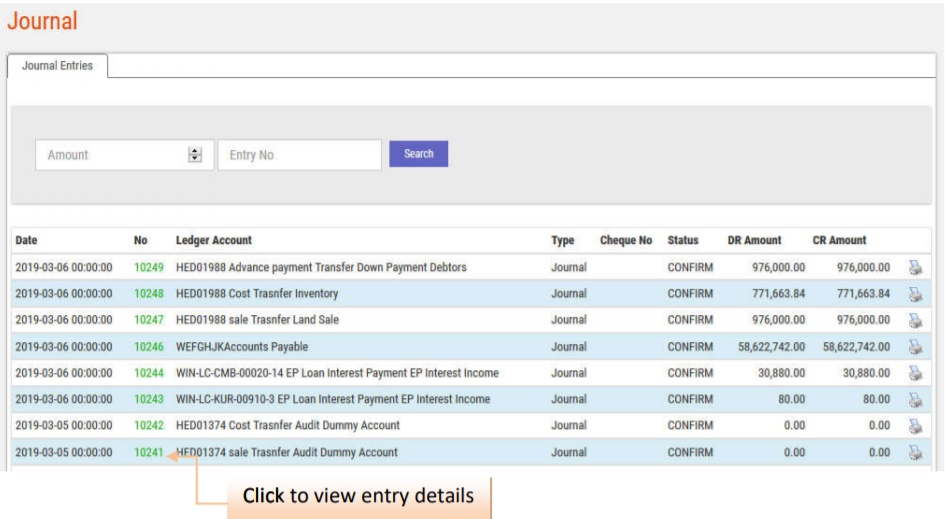The height and width of the screenshot is (519, 945).
Task: Print journal entry 10247
Action: [x=914, y=320]
